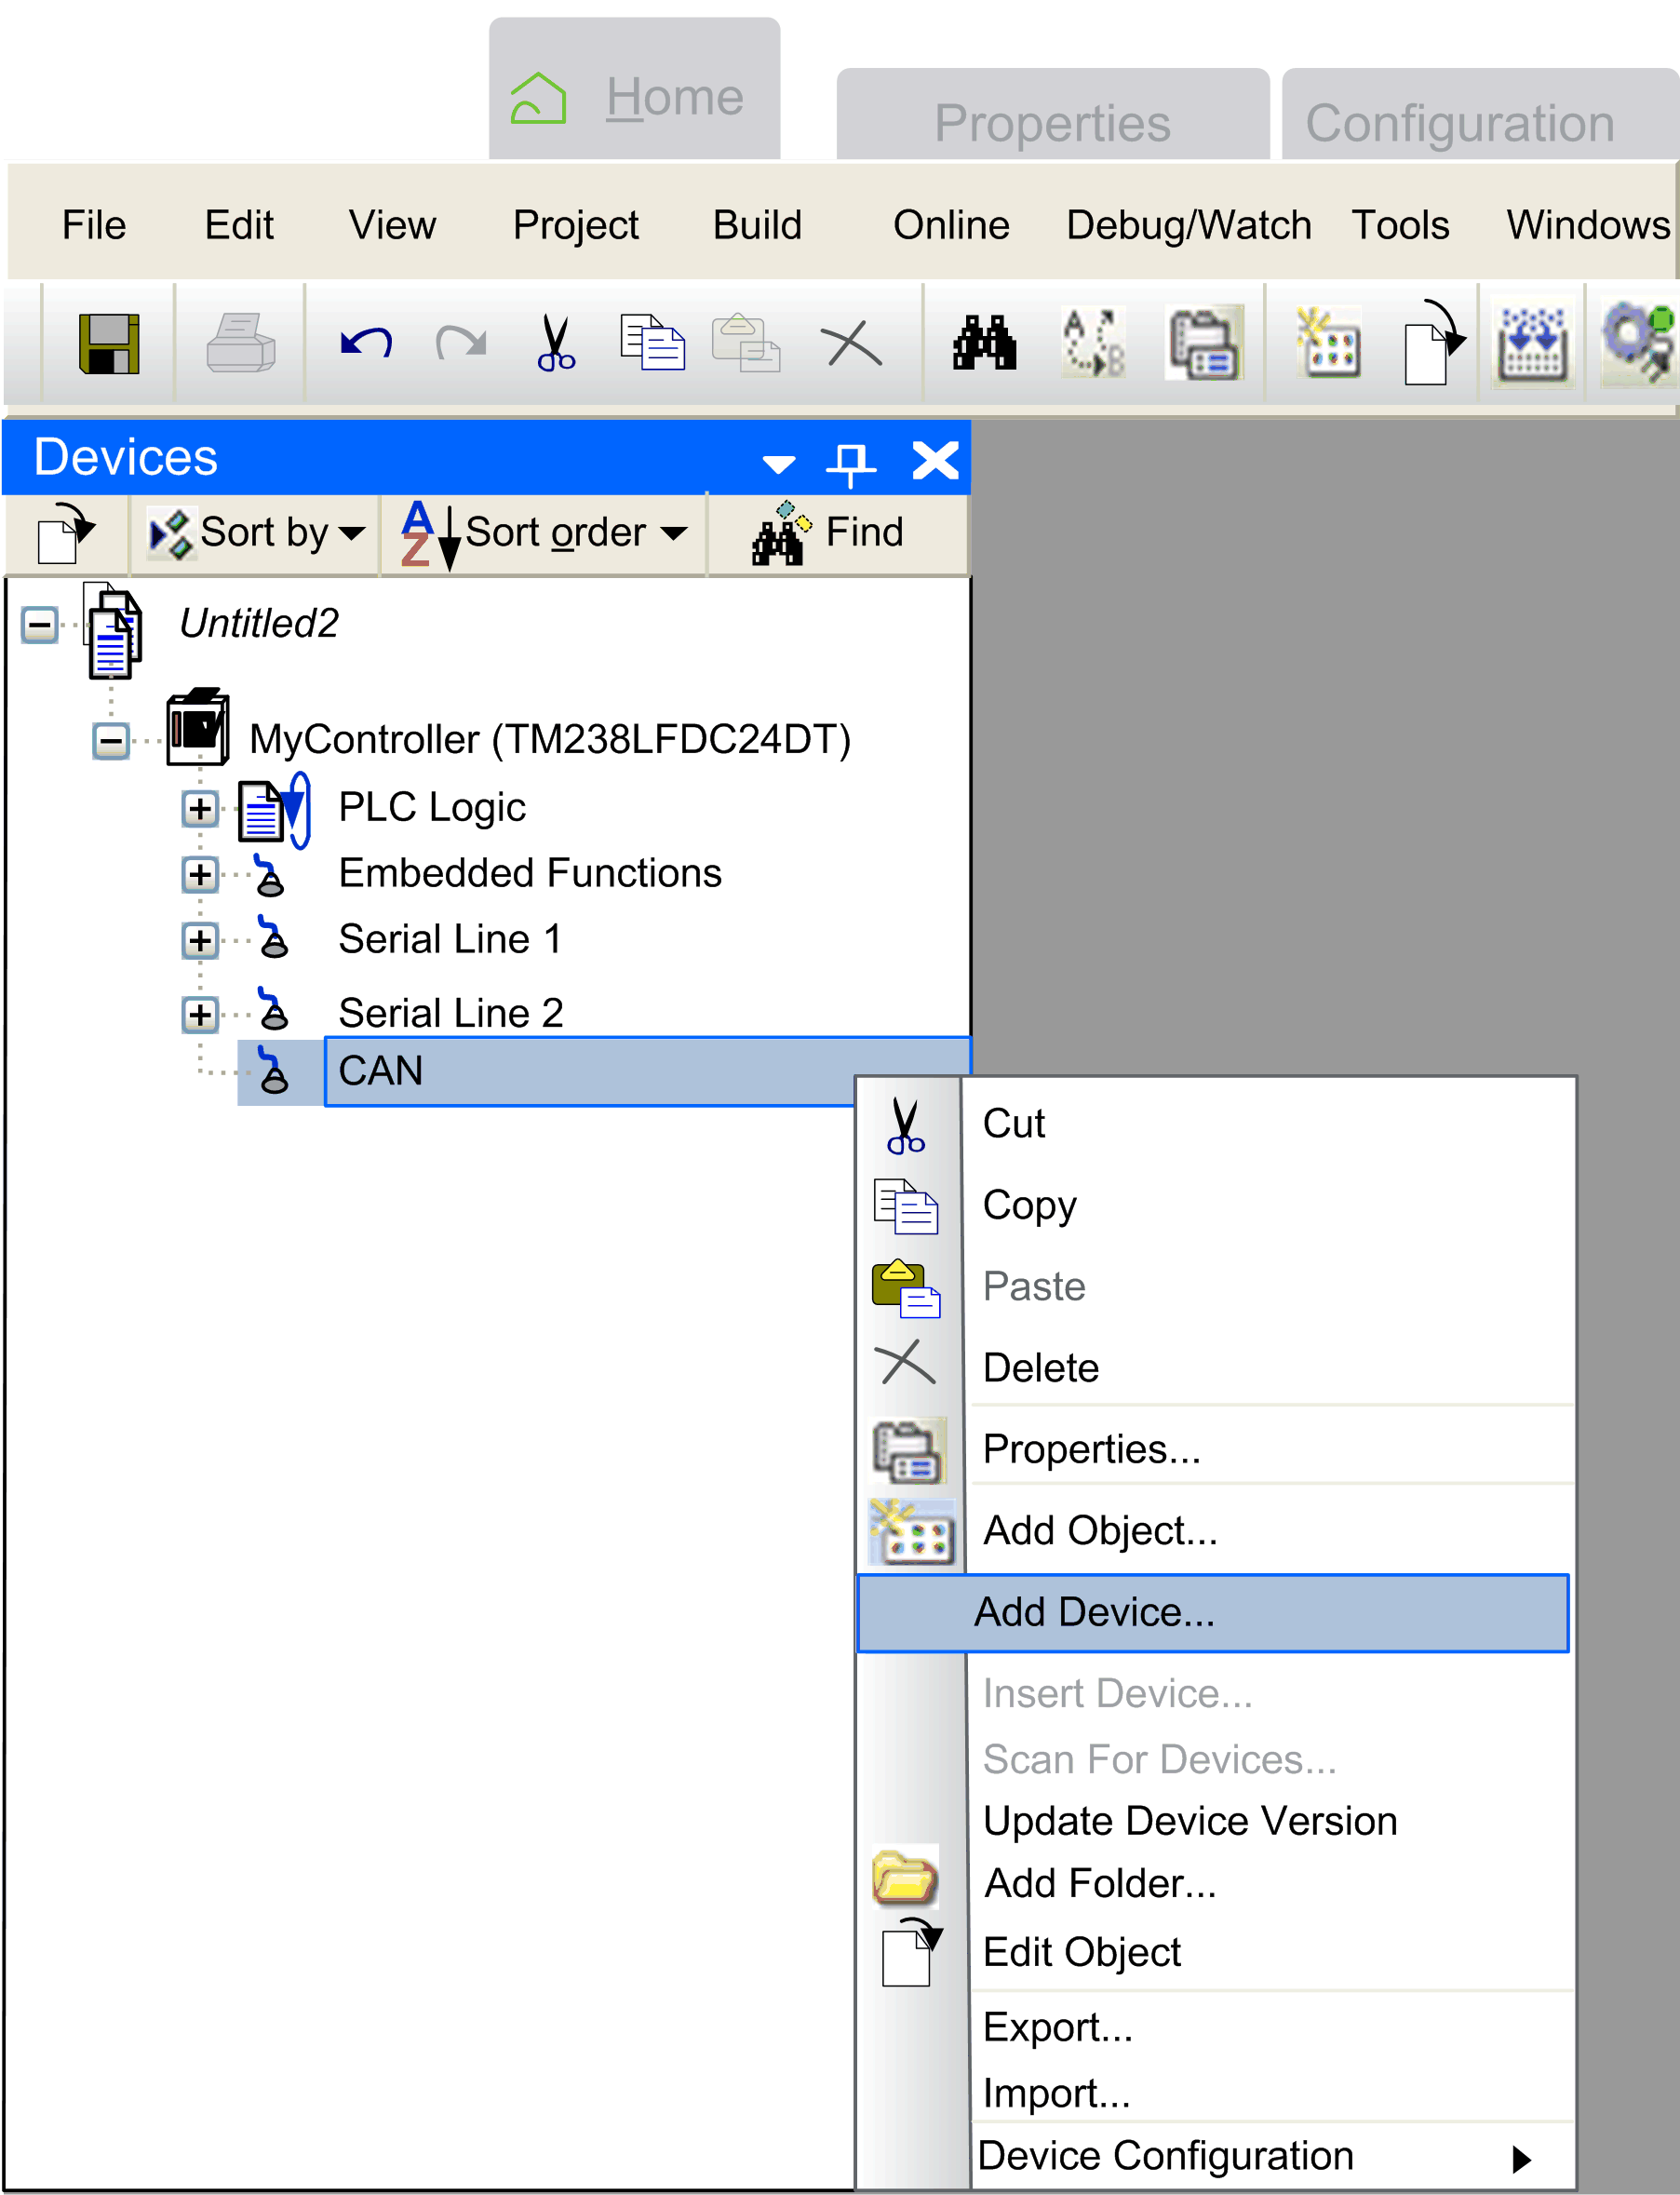Open the Project menu
Viewport: 1680px width, 2195px height.
[x=575, y=225]
